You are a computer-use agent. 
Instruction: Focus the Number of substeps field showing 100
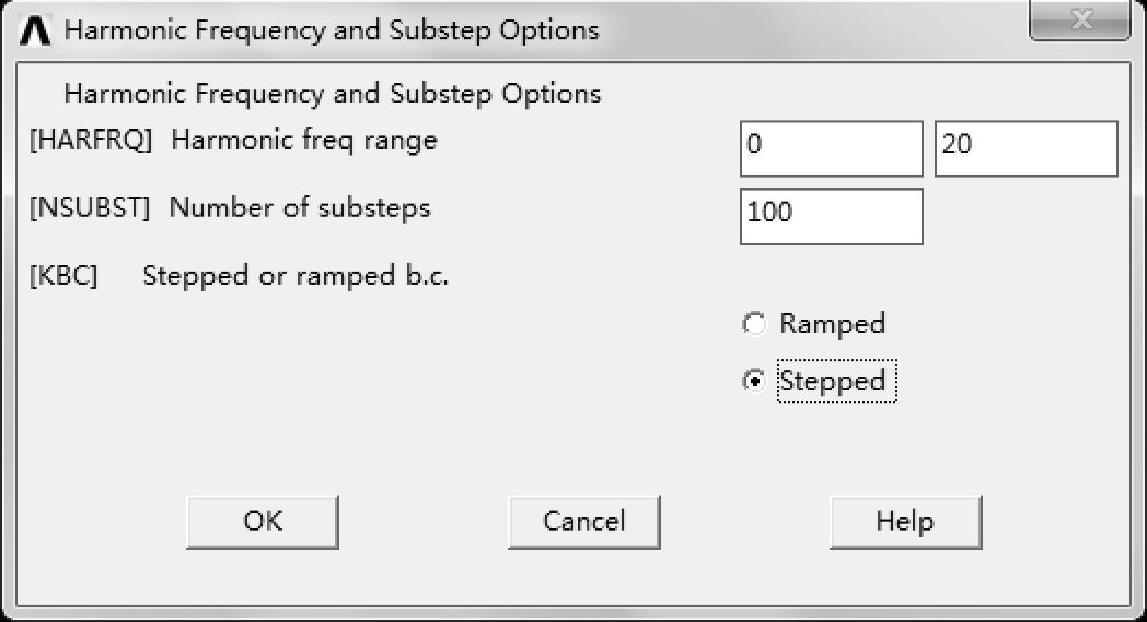coord(831,216)
